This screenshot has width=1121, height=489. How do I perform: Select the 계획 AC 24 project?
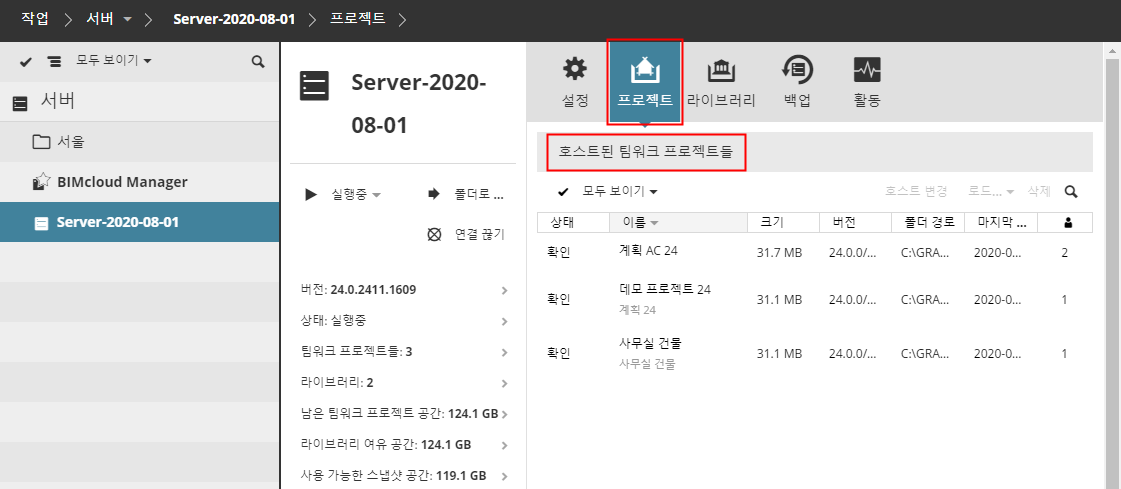point(650,251)
